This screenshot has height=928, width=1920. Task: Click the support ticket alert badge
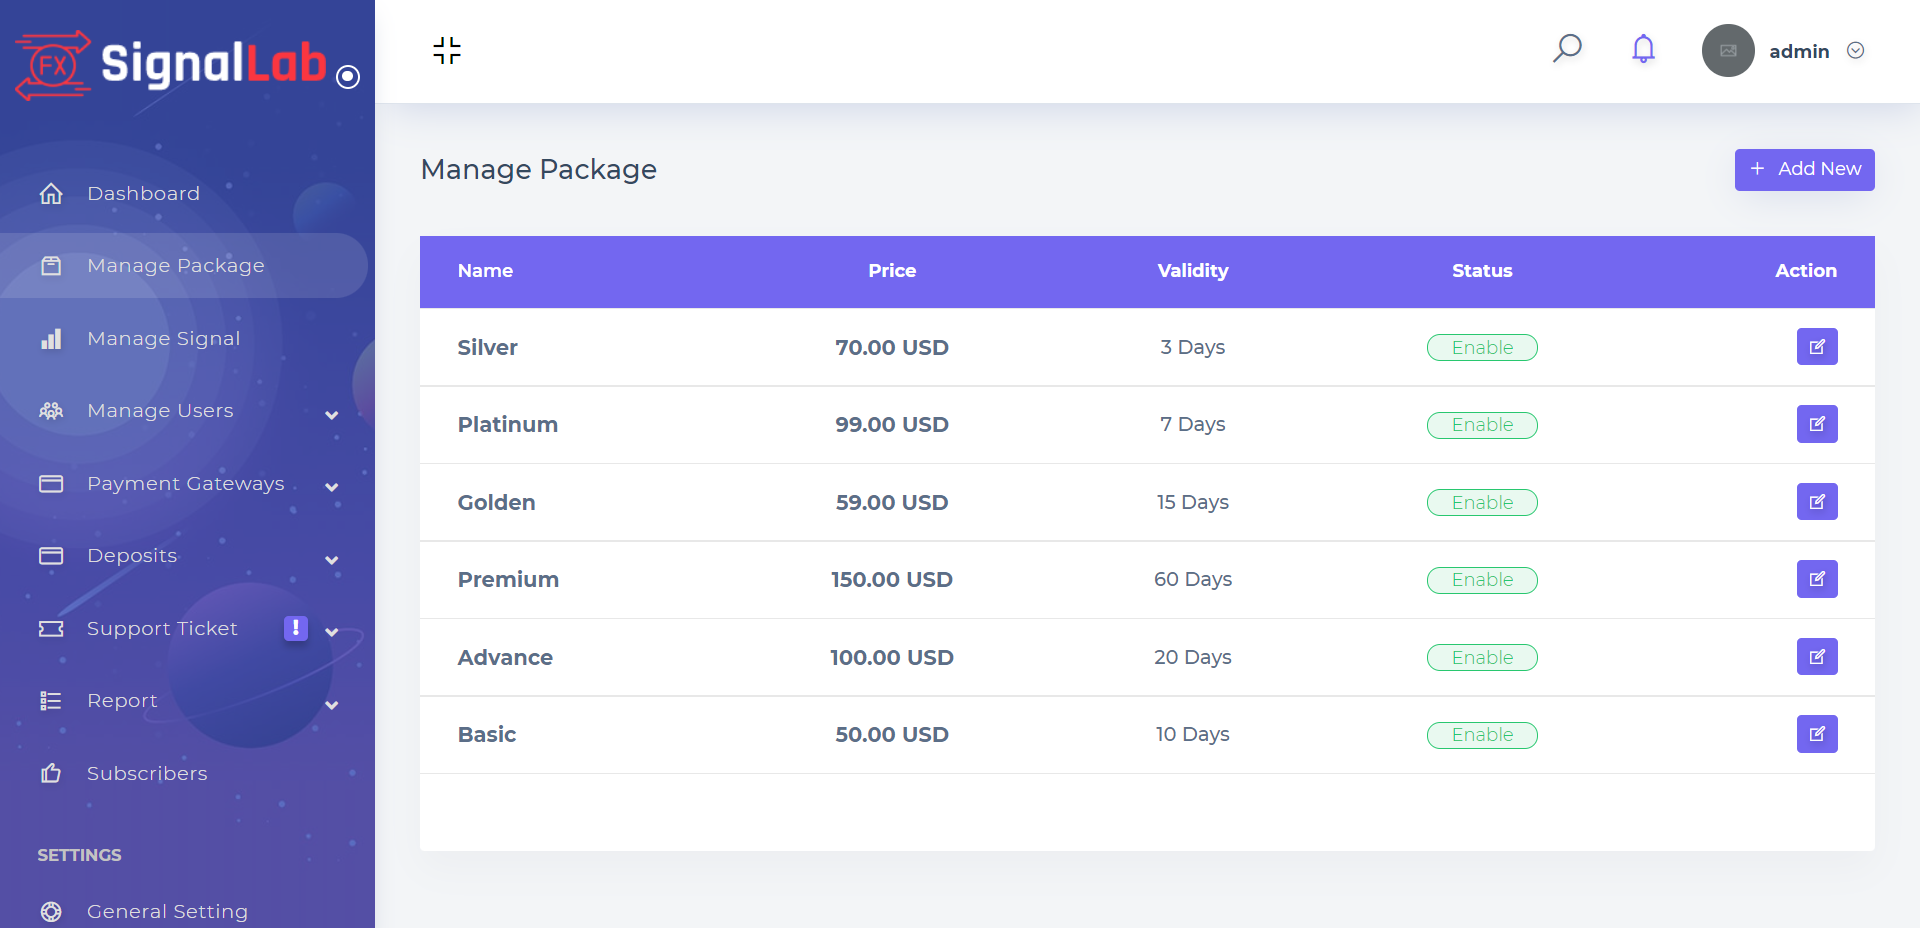(x=295, y=628)
